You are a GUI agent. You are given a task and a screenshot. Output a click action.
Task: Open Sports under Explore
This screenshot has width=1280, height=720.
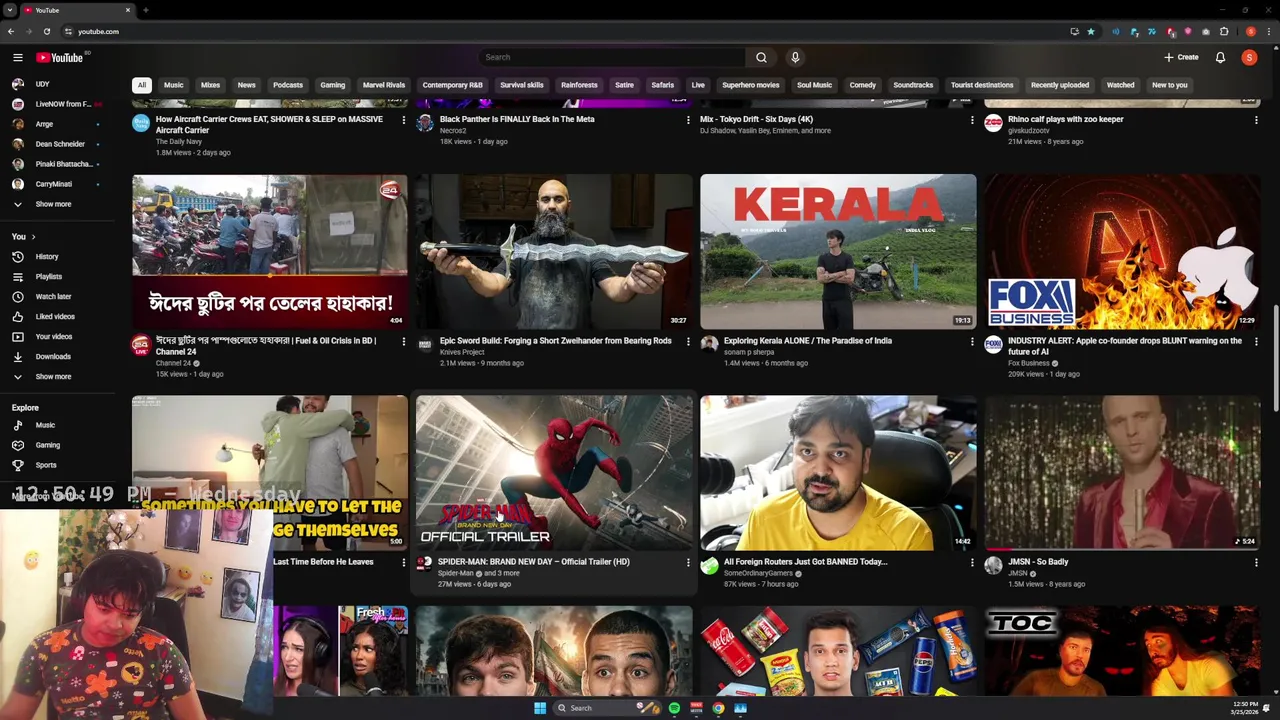(46, 465)
